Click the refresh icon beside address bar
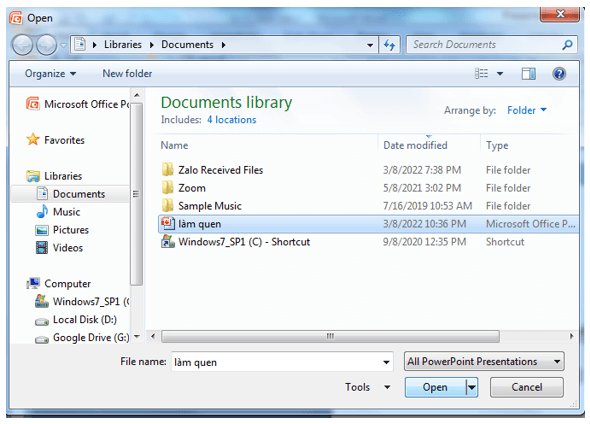This screenshot has height=424, width=590. point(389,45)
